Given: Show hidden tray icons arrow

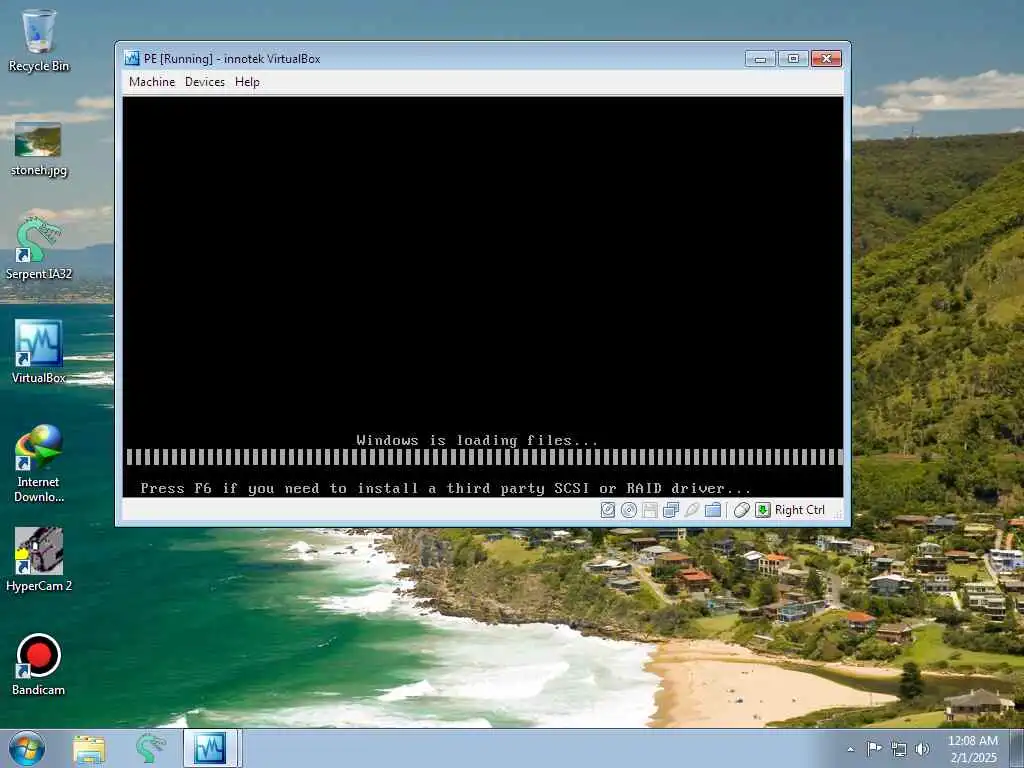Looking at the screenshot, I should 850,749.
